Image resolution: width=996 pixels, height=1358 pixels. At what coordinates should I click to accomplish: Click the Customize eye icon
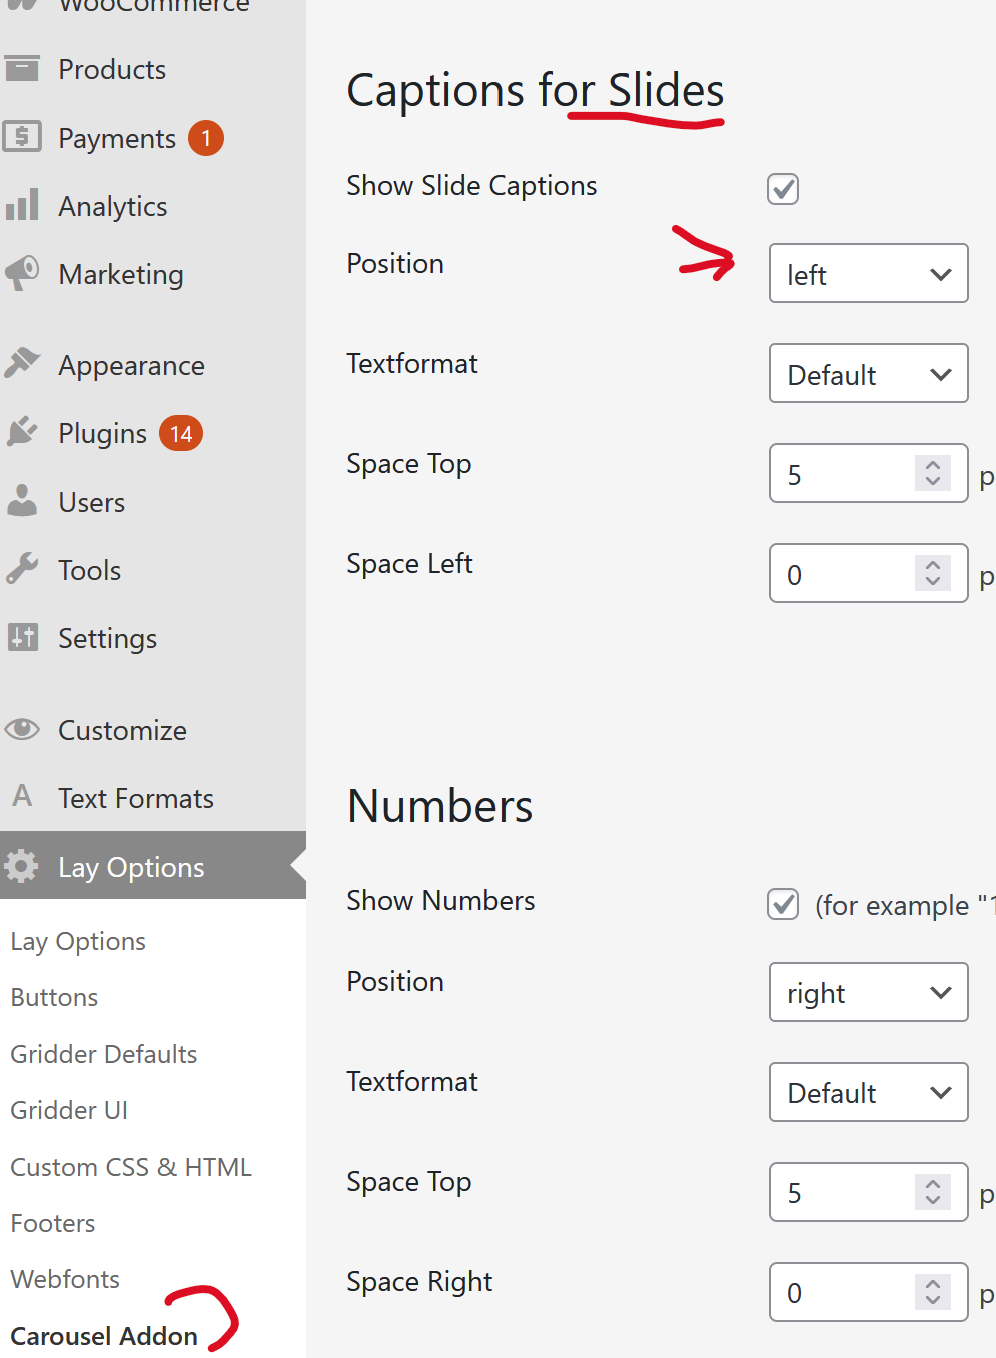tap(22, 729)
